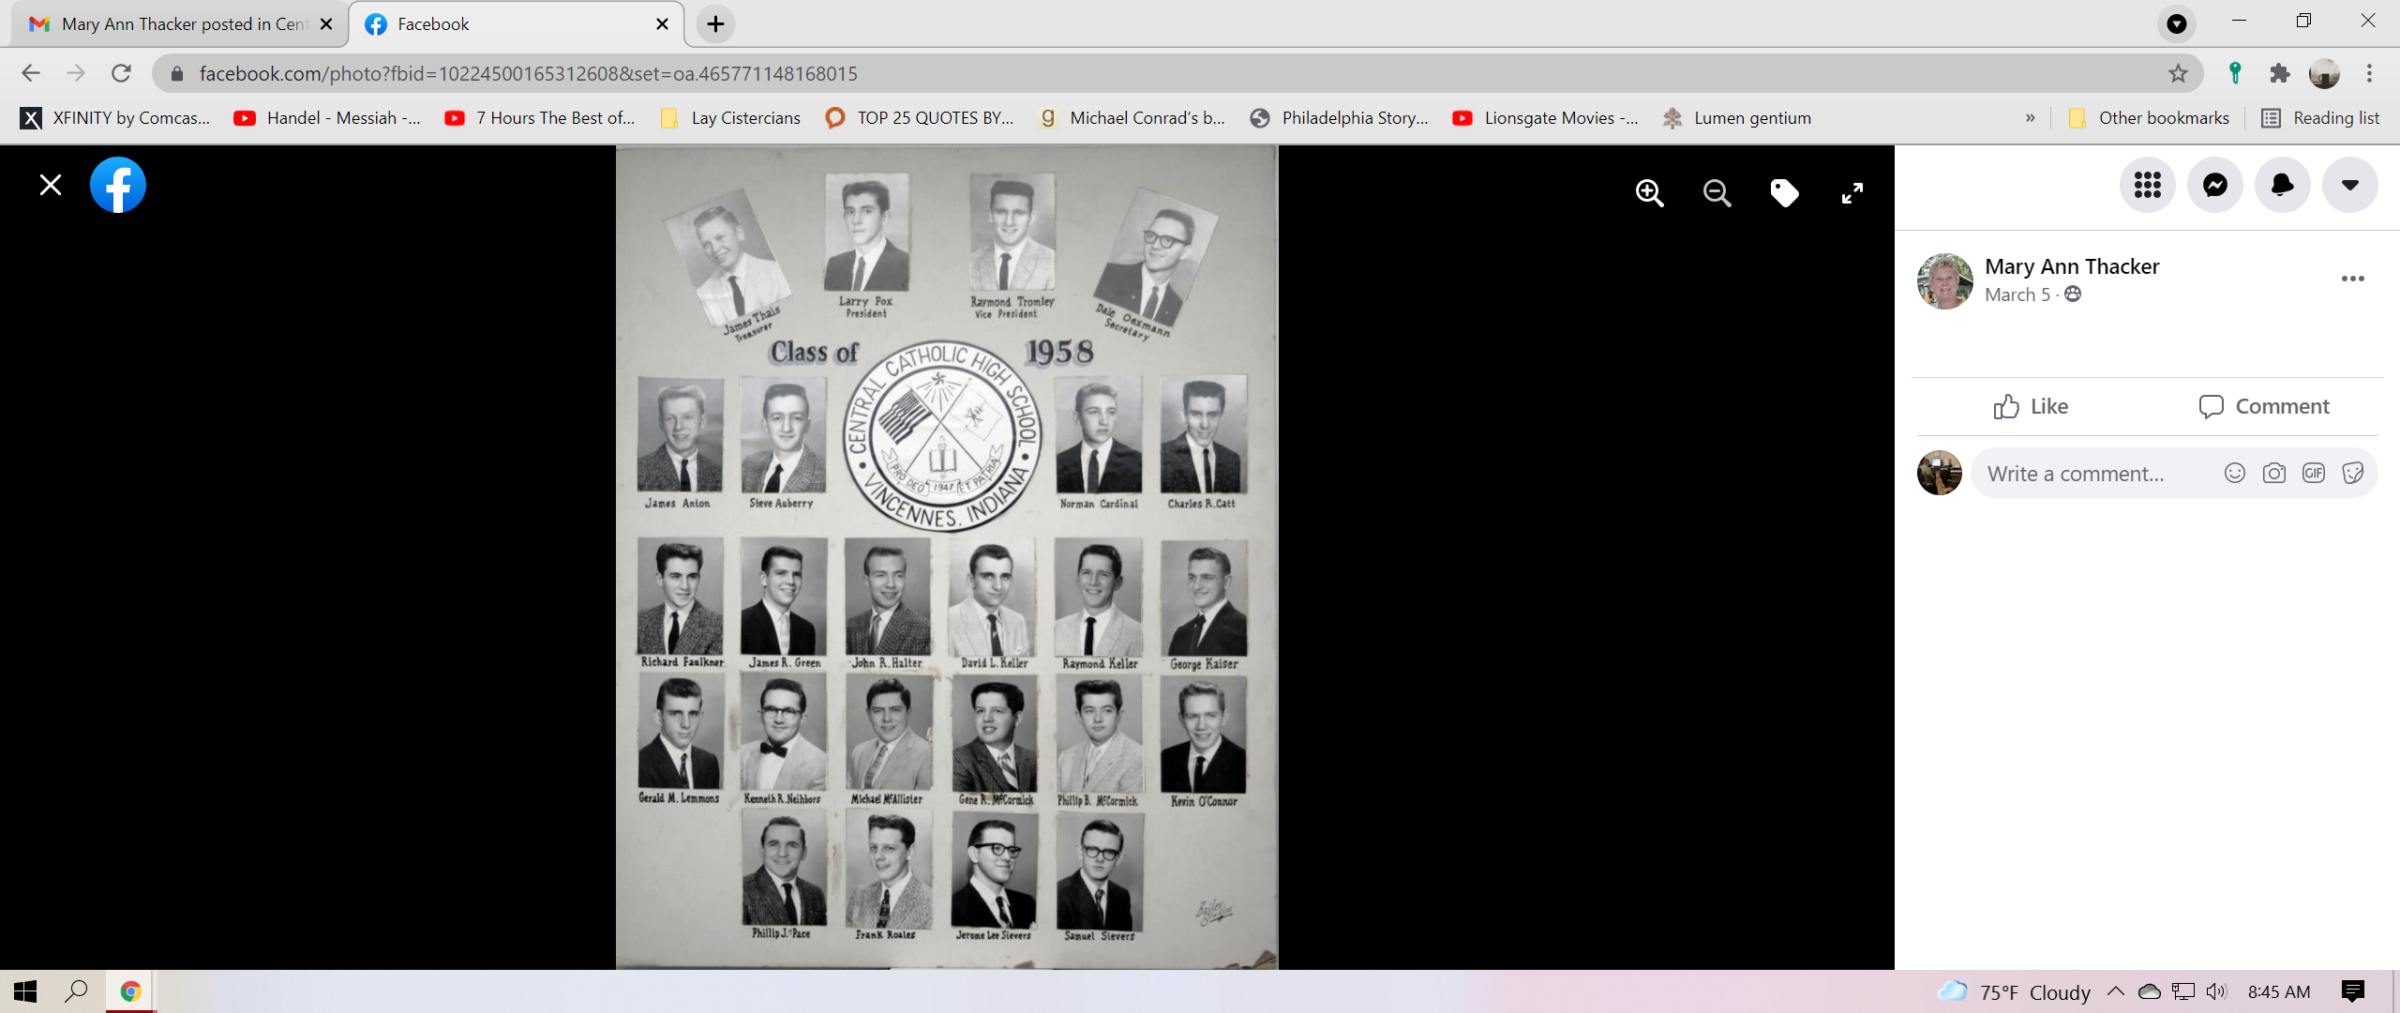
Task: Close the Gmail tab
Action: [326, 24]
